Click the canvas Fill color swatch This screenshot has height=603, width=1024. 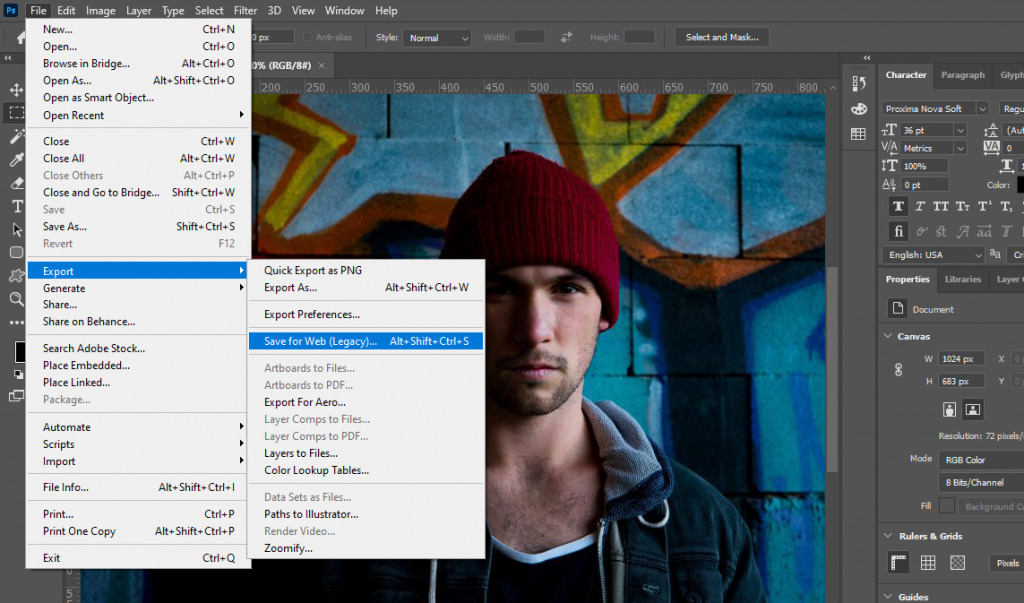coord(947,506)
